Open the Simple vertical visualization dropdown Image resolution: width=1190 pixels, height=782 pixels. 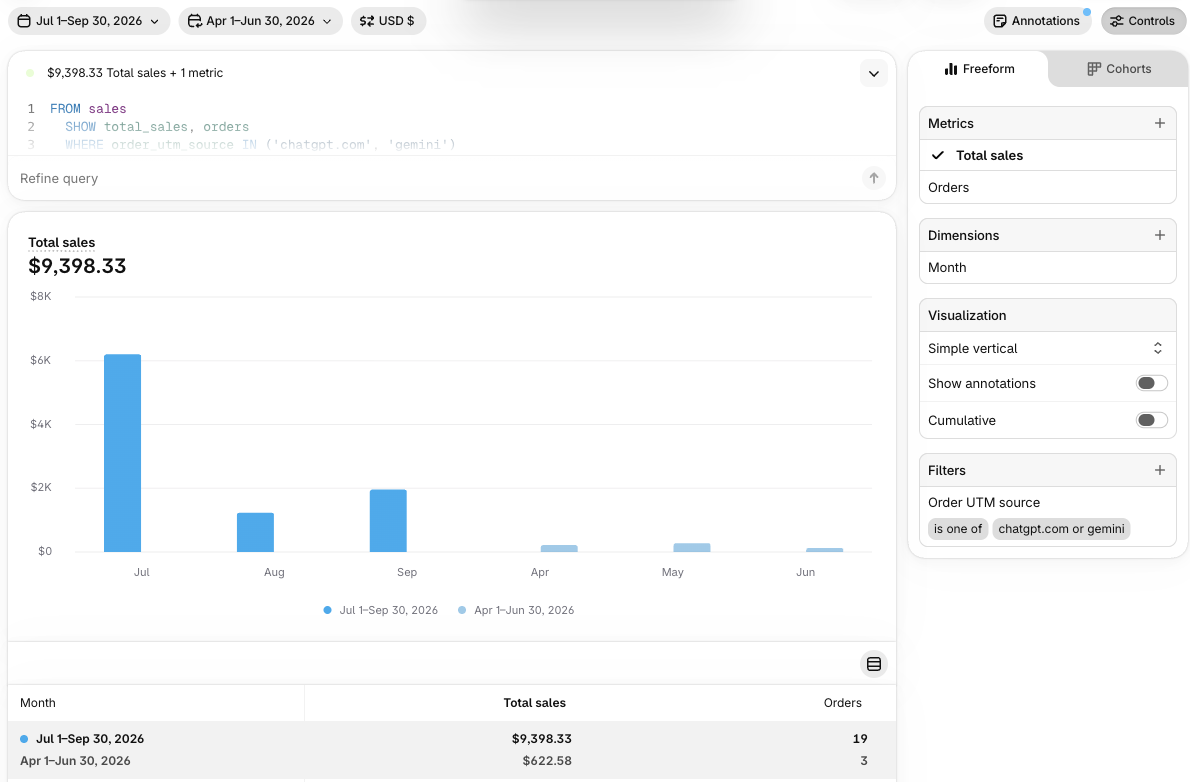[x=1047, y=348]
